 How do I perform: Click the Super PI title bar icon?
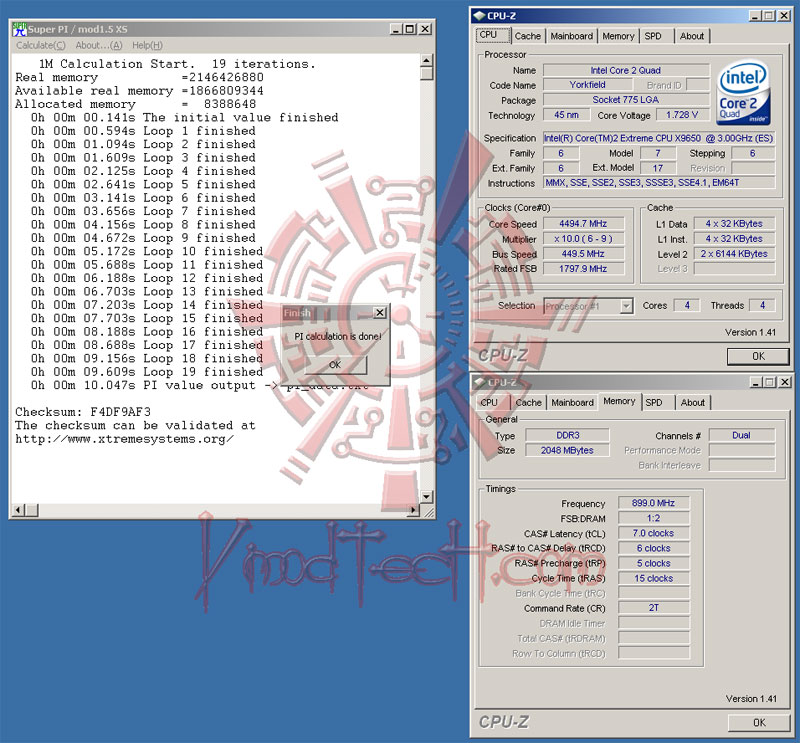click(19, 29)
